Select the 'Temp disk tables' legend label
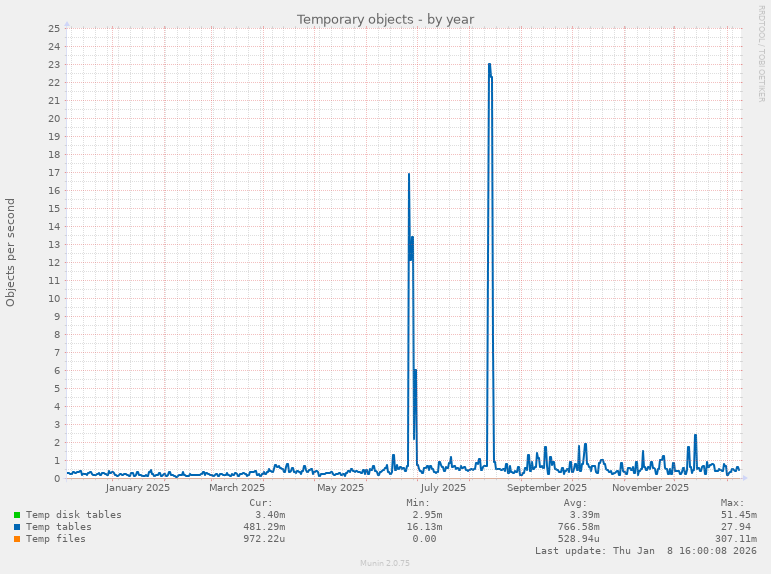The image size is (771, 574). tap(74, 515)
